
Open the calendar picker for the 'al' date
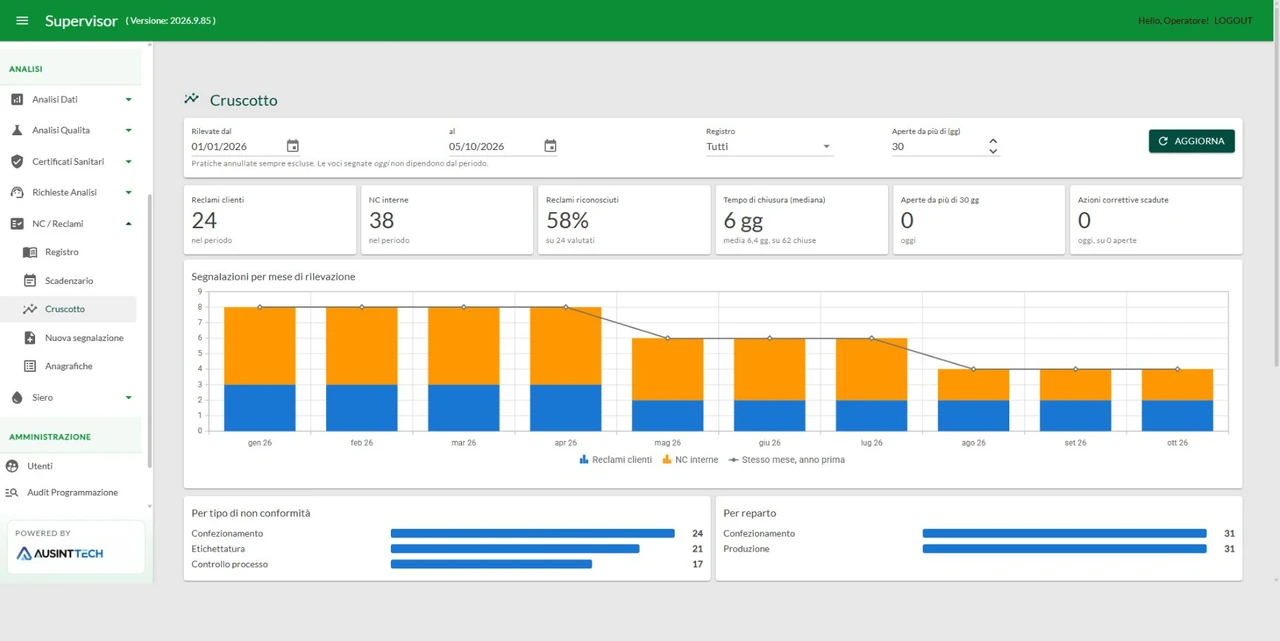(550, 146)
